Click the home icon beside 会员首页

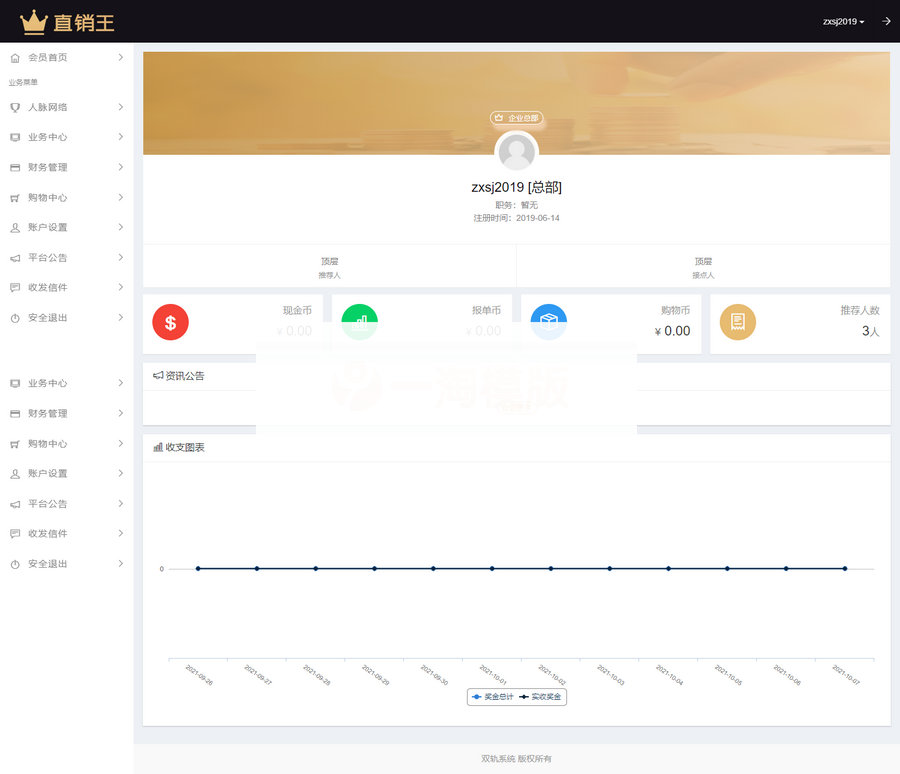15,58
